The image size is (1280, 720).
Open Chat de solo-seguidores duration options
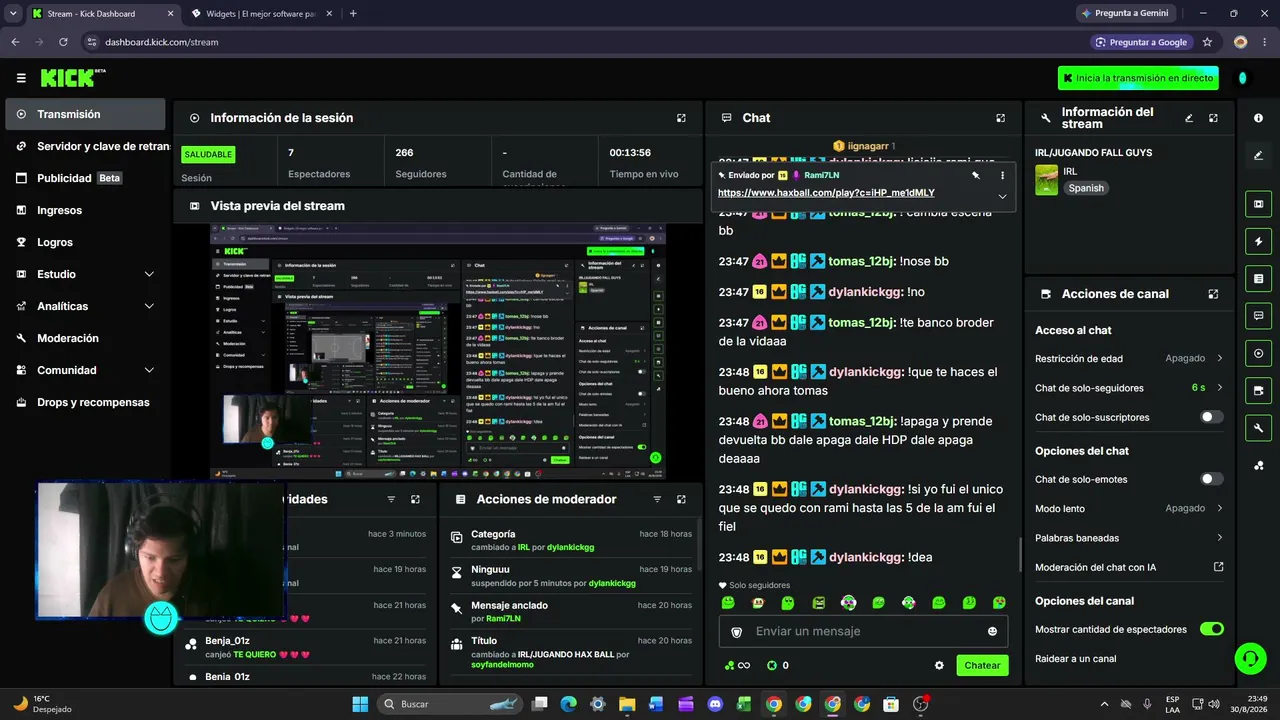pos(1129,388)
